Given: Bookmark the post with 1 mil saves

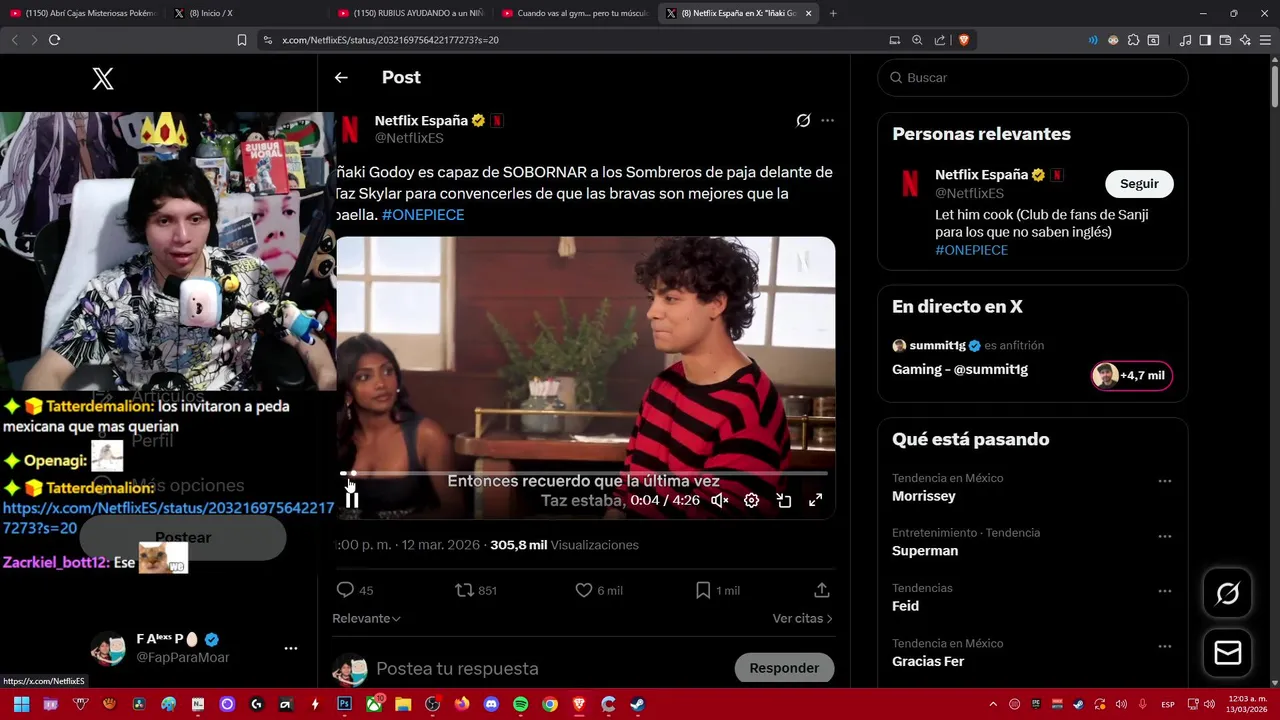Looking at the screenshot, I should [x=718, y=590].
